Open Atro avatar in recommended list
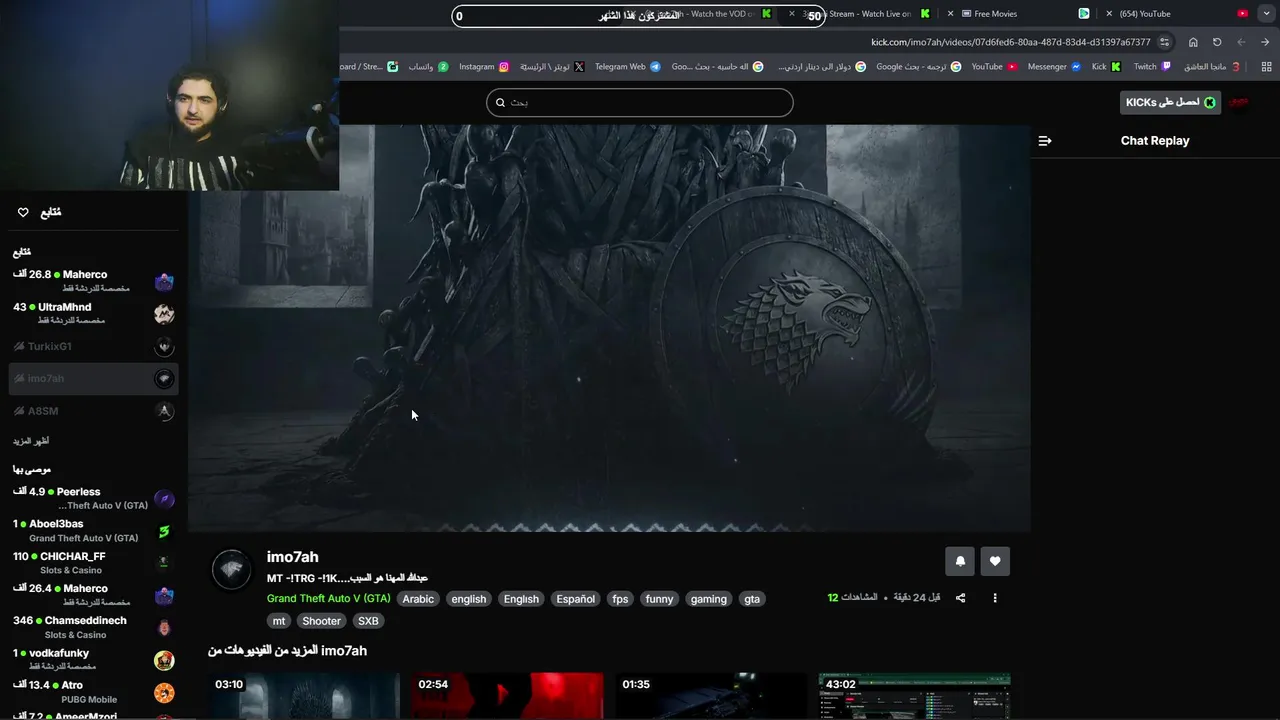 pos(164,692)
